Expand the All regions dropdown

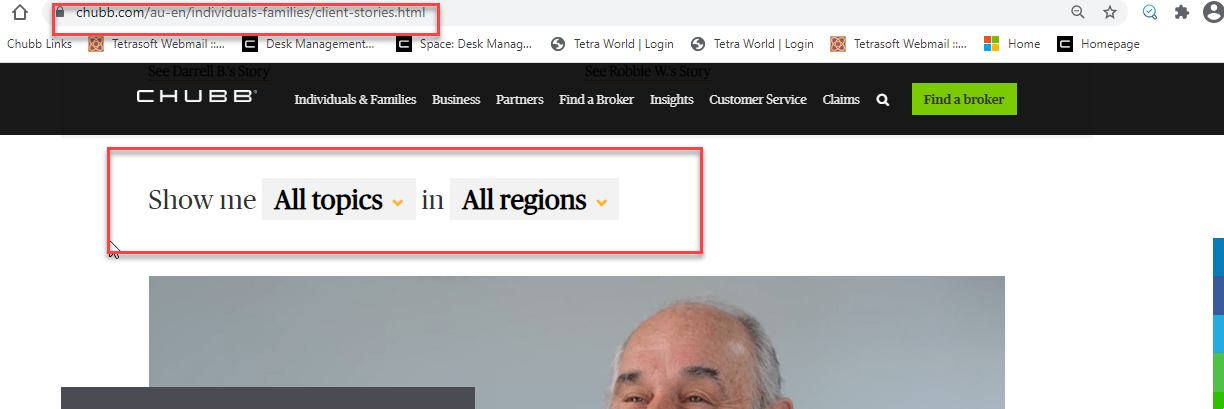pos(534,200)
